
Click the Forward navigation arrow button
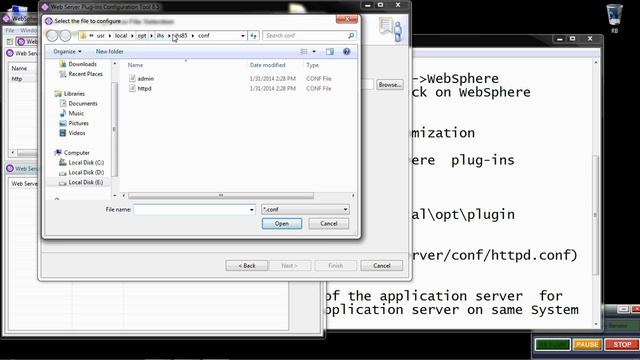(x=65, y=36)
